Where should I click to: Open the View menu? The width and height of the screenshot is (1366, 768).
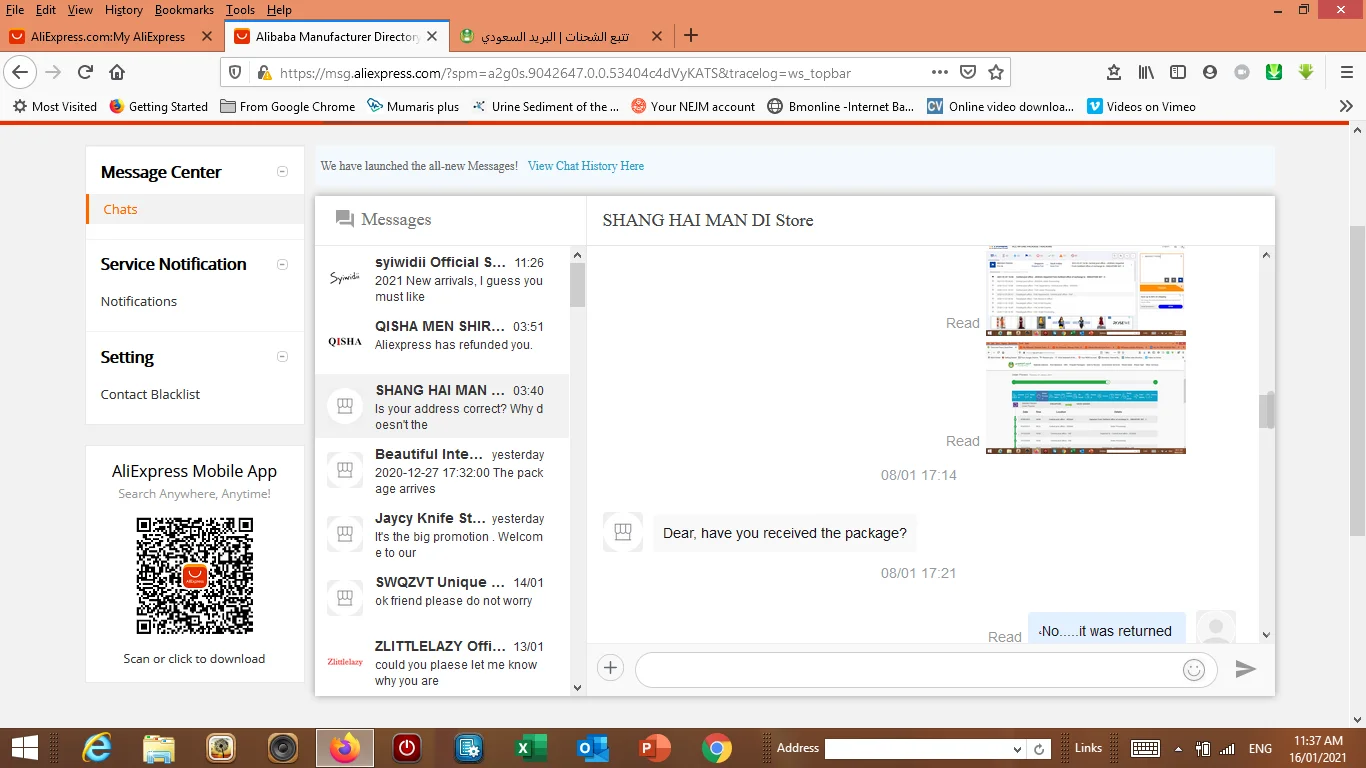80,10
